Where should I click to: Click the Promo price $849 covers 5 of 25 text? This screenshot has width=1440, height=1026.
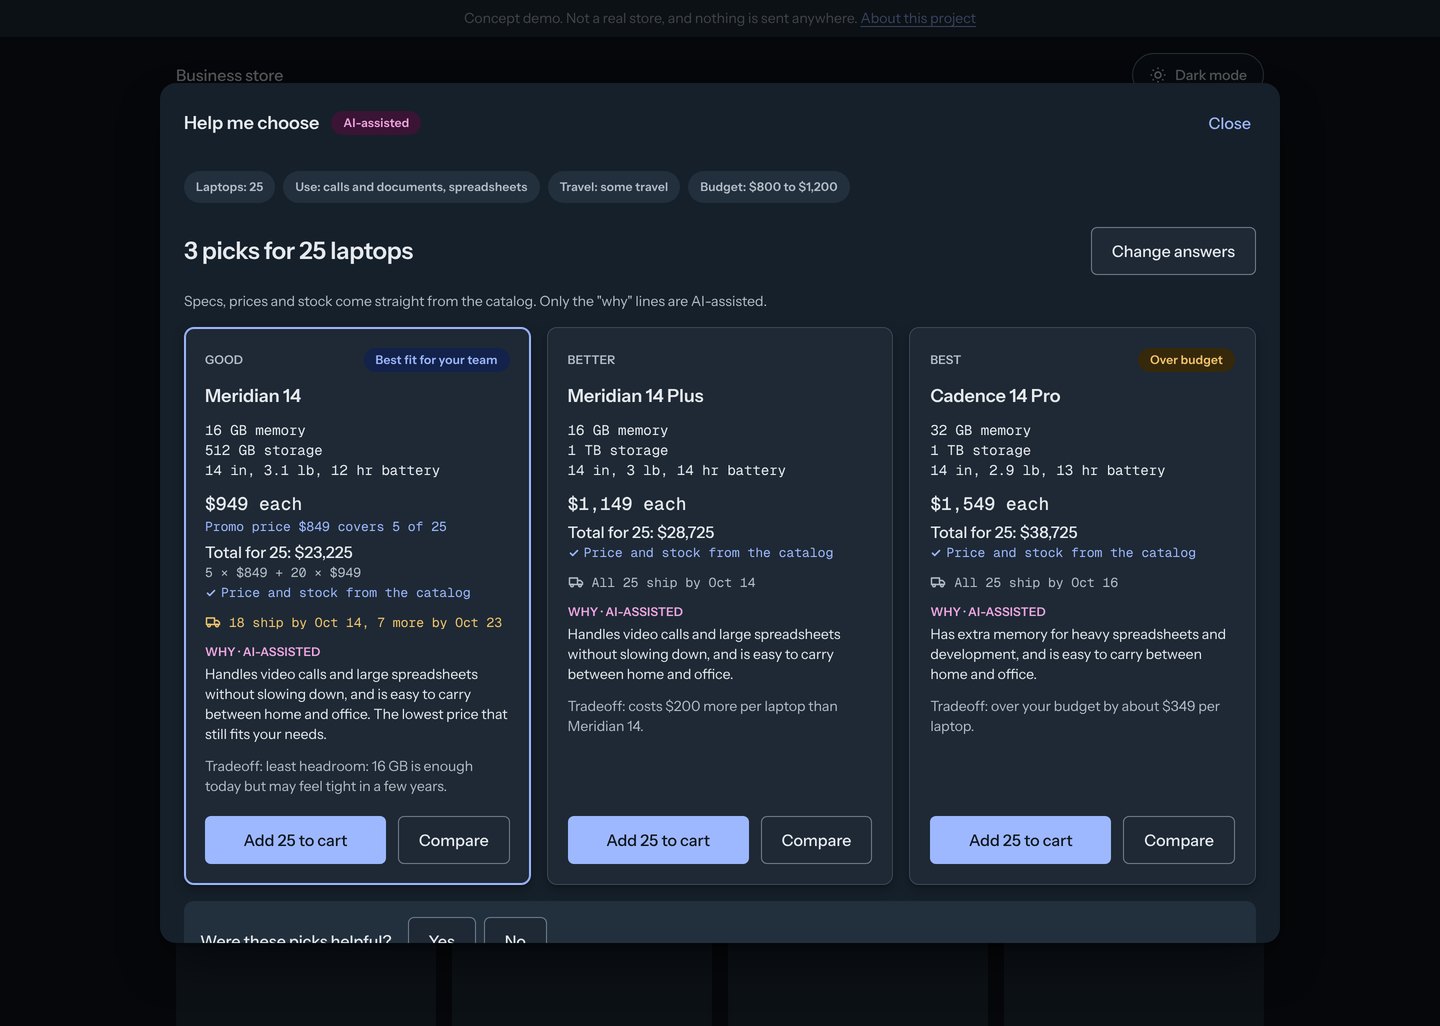[326, 527]
